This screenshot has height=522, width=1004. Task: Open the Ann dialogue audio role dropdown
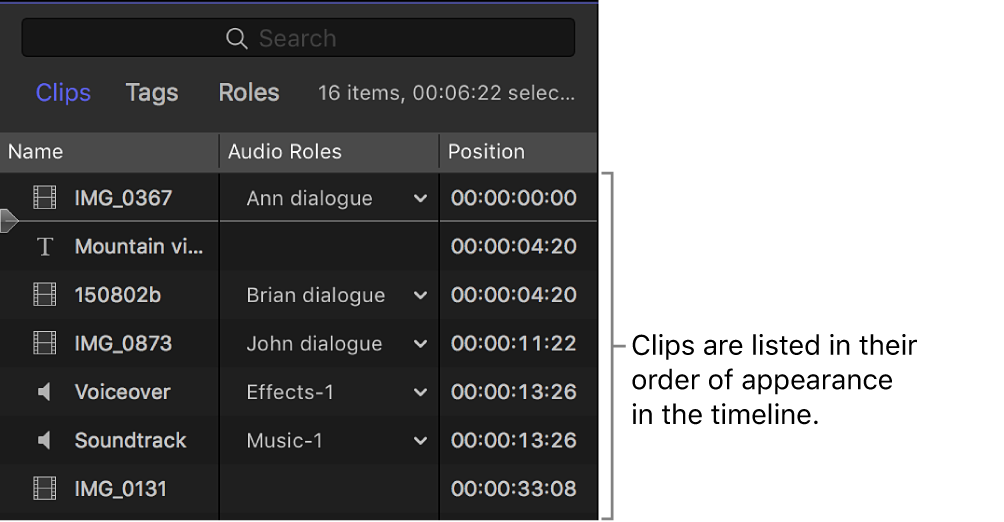[420, 199]
